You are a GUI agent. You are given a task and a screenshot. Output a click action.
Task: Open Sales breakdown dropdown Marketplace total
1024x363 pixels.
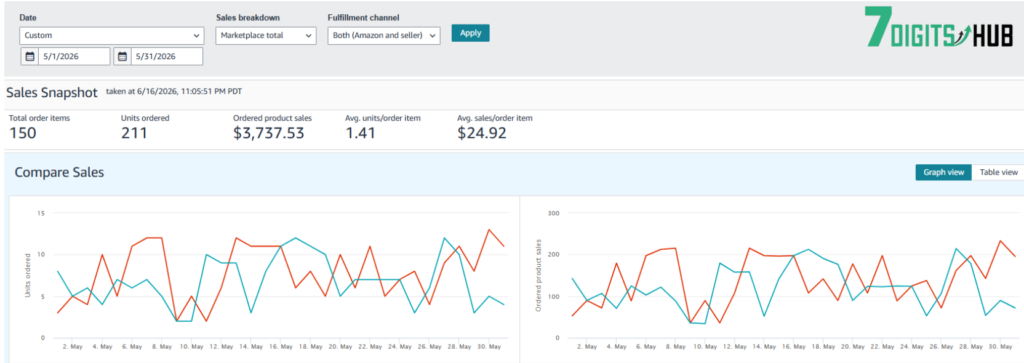[266, 35]
